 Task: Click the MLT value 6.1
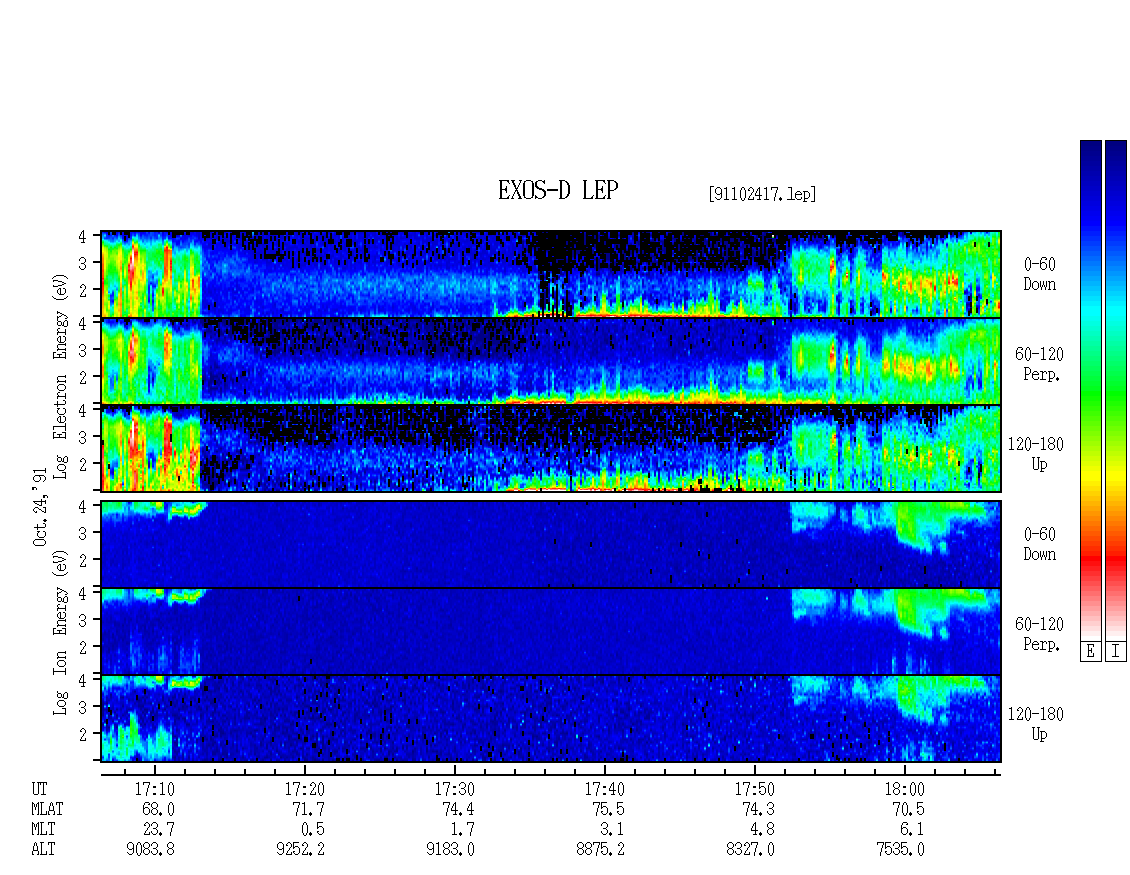click(912, 830)
